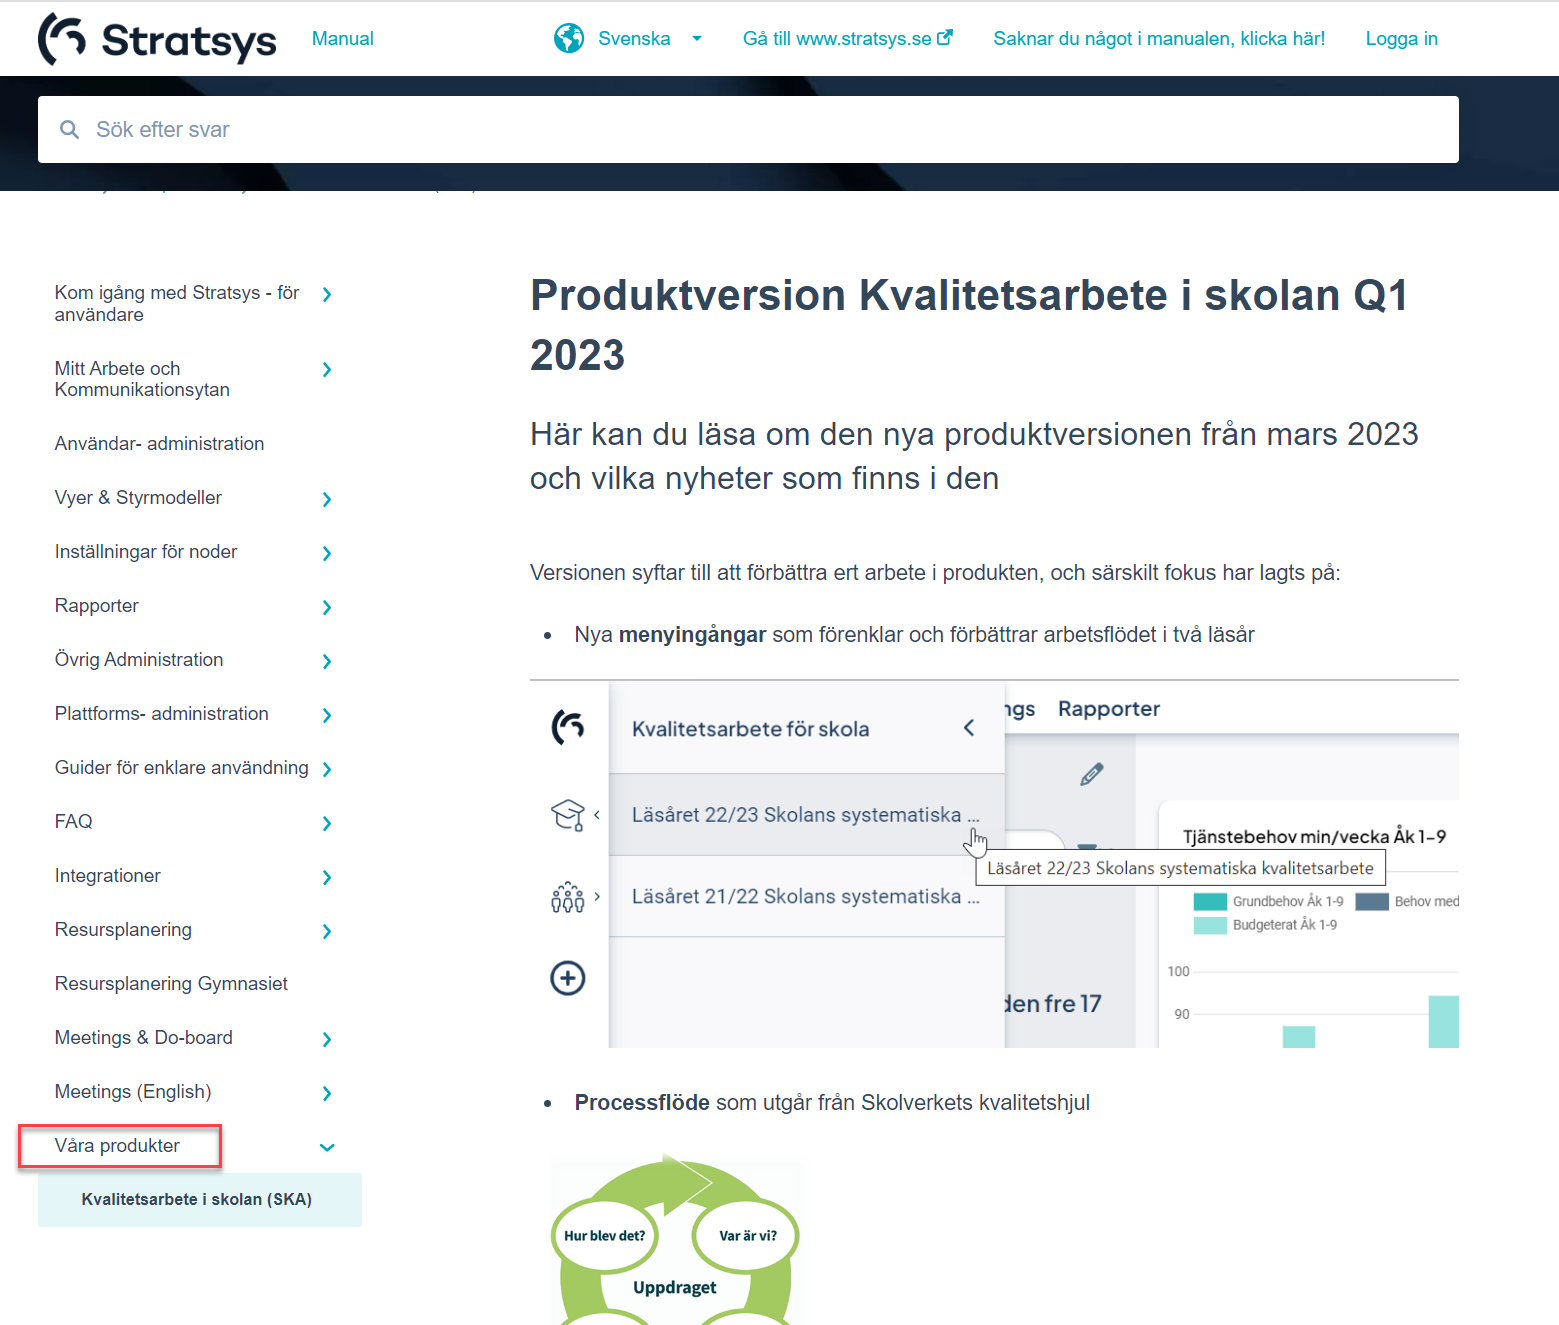This screenshot has height=1325, width=1559.
Task: Expand 'Meetings & Do-board' chevron
Action: click(x=327, y=1039)
